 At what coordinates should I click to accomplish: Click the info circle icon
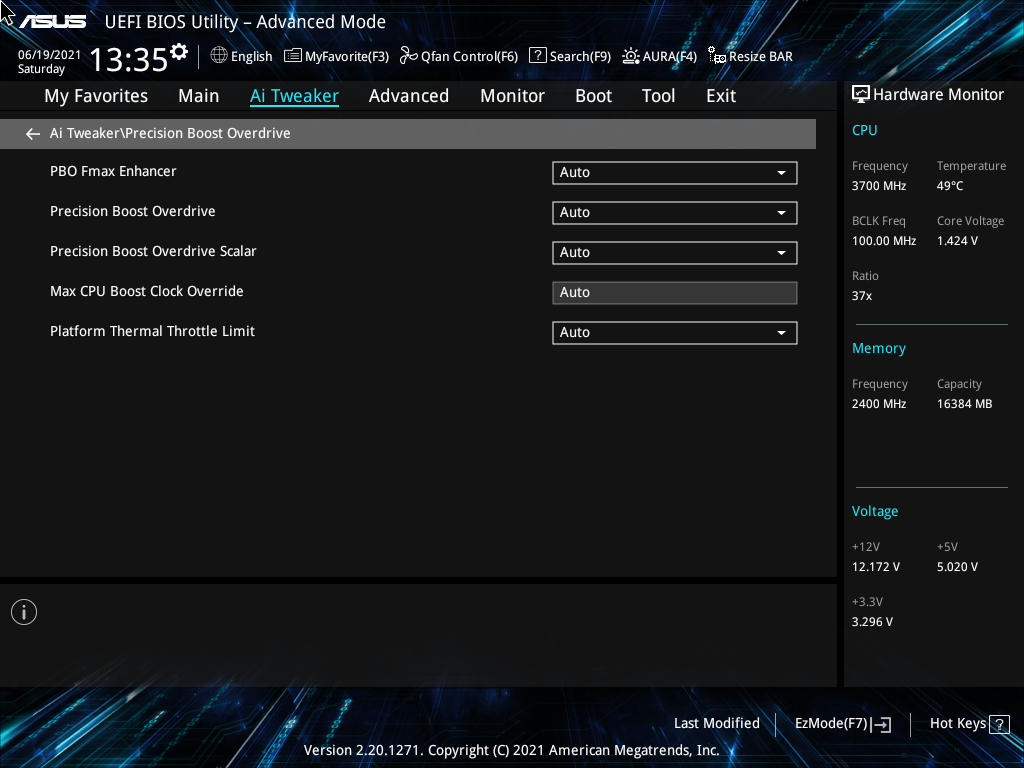point(23,611)
